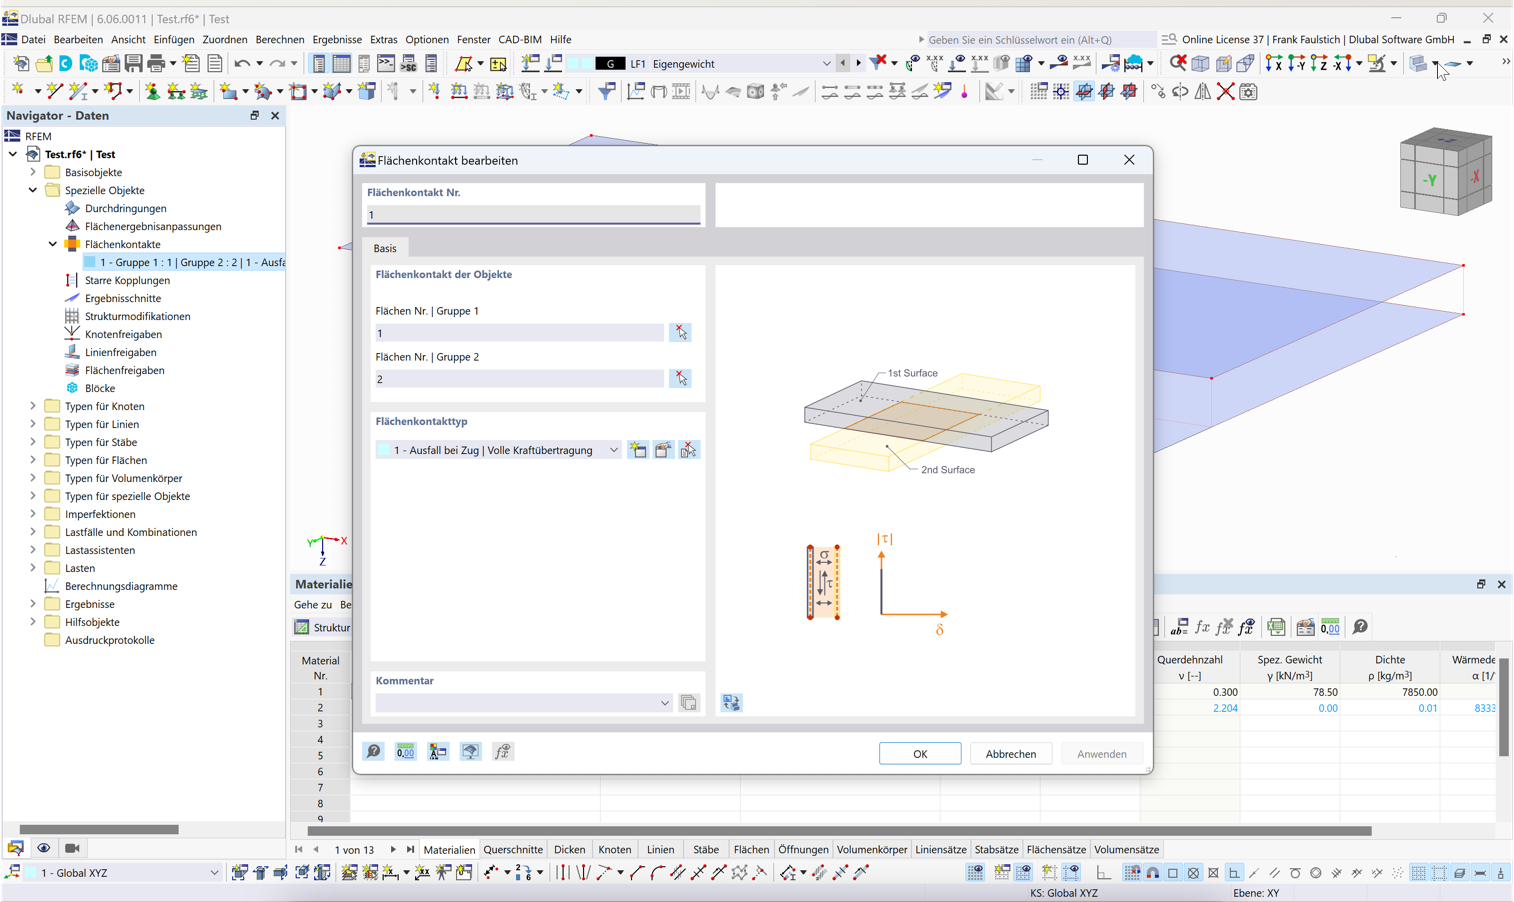Open unit settings with the 0.00 icon
The height and width of the screenshot is (902, 1514).
(x=405, y=751)
